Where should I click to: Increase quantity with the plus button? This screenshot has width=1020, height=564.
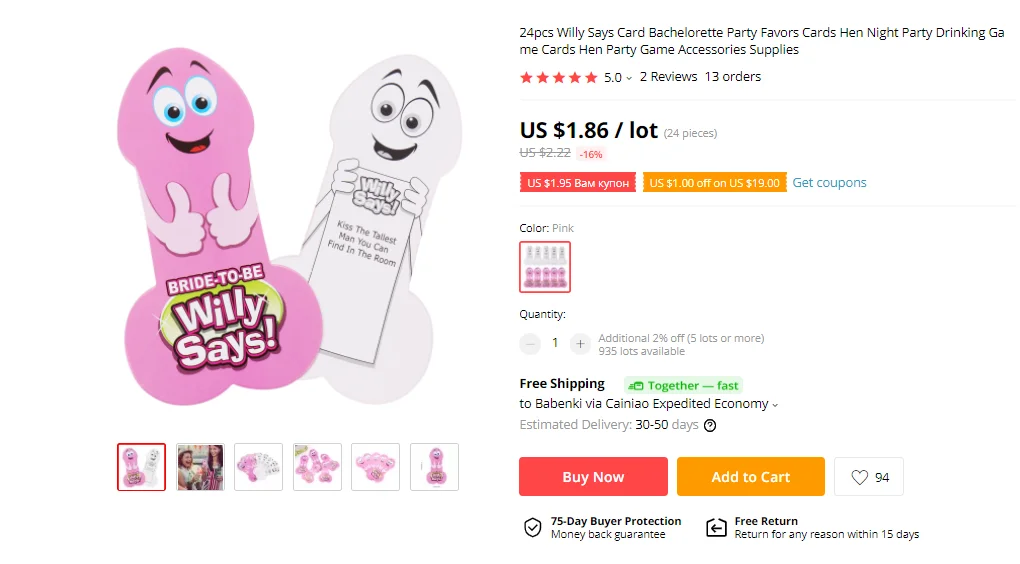[x=580, y=343]
